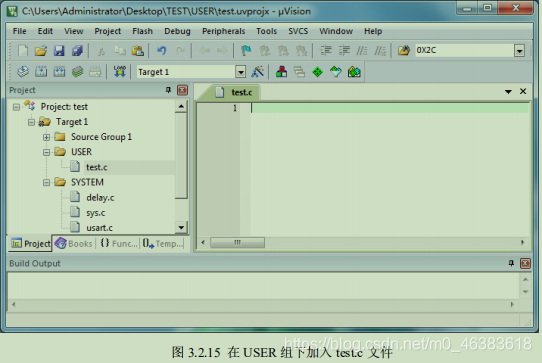The height and width of the screenshot is (363, 542).
Task: Pin the Project panel
Action: [x=168, y=90]
